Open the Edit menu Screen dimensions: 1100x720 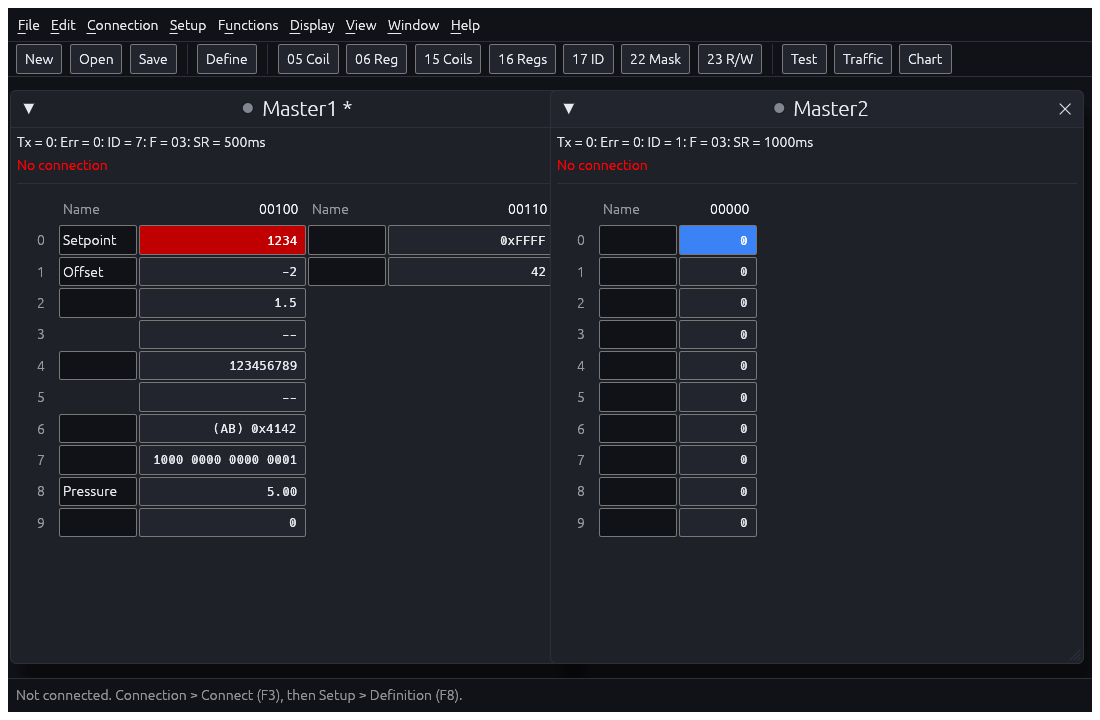click(x=62, y=25)
